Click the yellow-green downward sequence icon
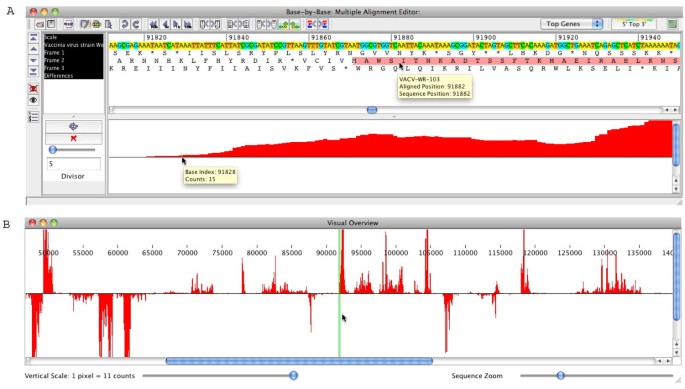Viewport: 685px width, 389px height. click(x=295, y=24)
